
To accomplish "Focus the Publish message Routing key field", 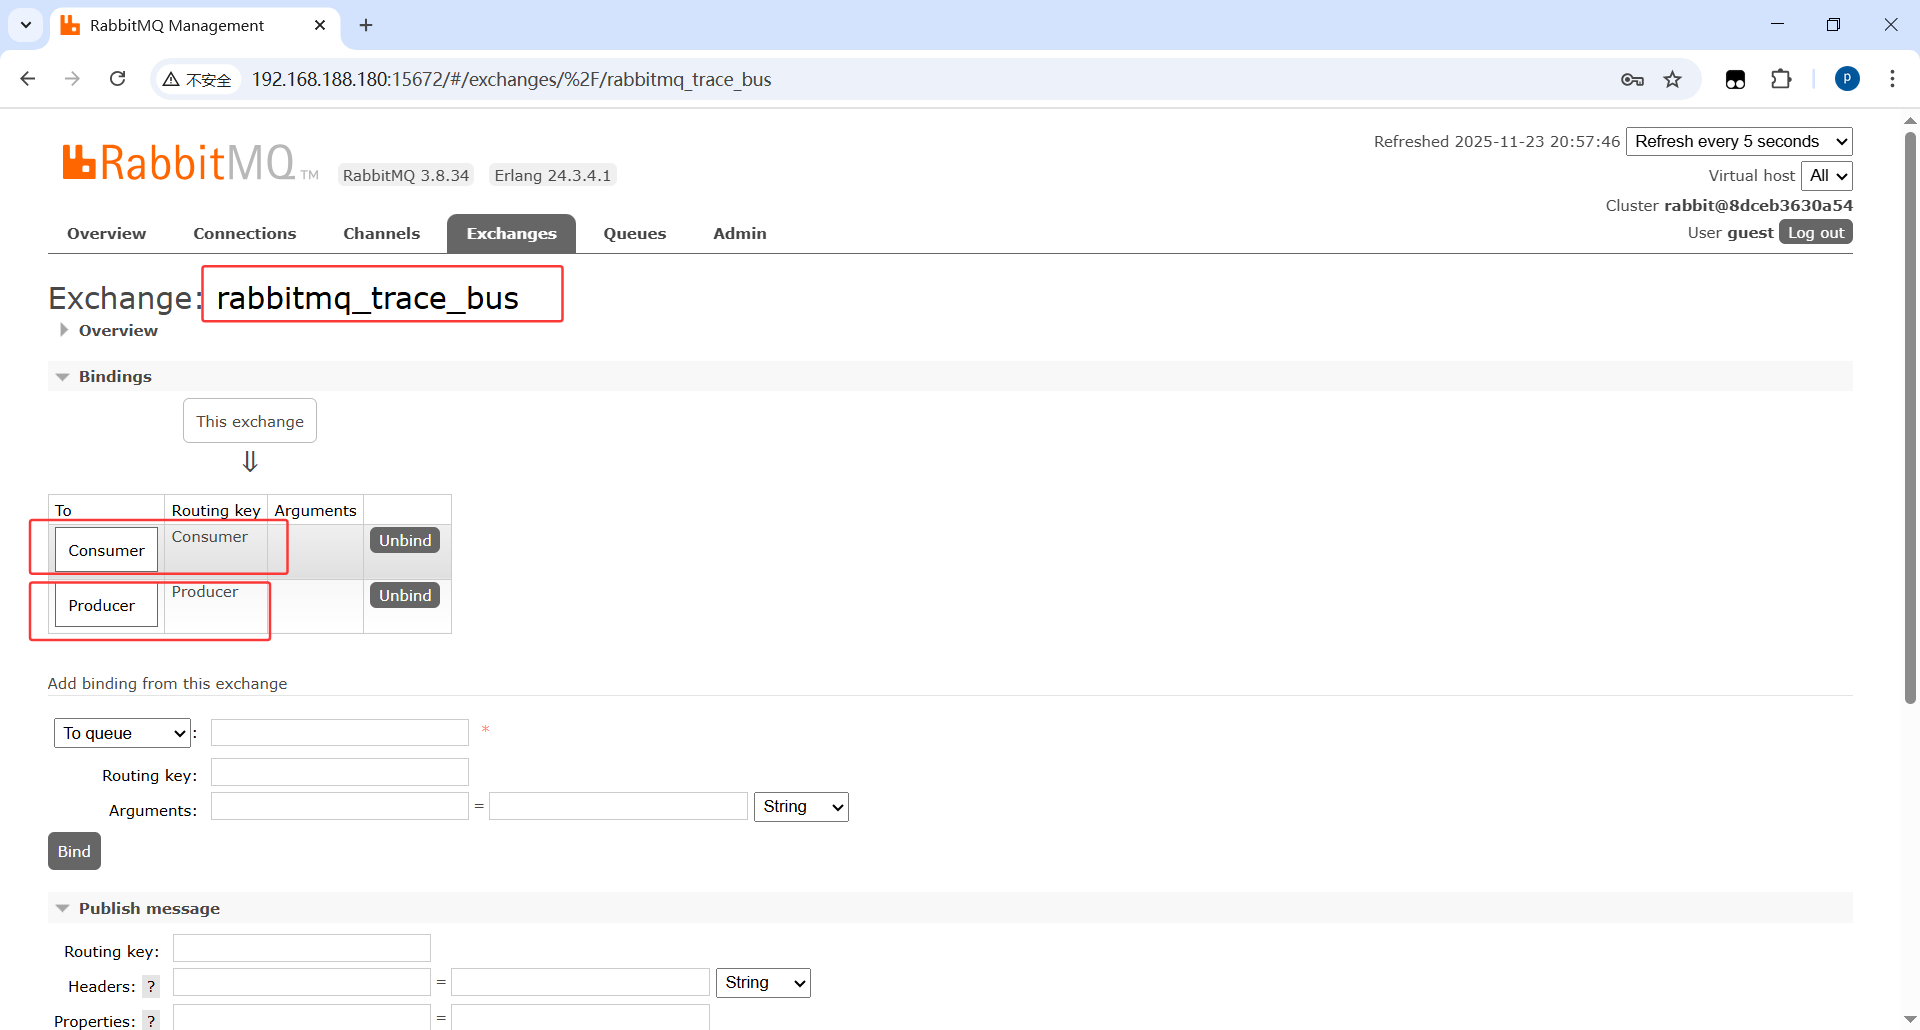I will 302,948.
